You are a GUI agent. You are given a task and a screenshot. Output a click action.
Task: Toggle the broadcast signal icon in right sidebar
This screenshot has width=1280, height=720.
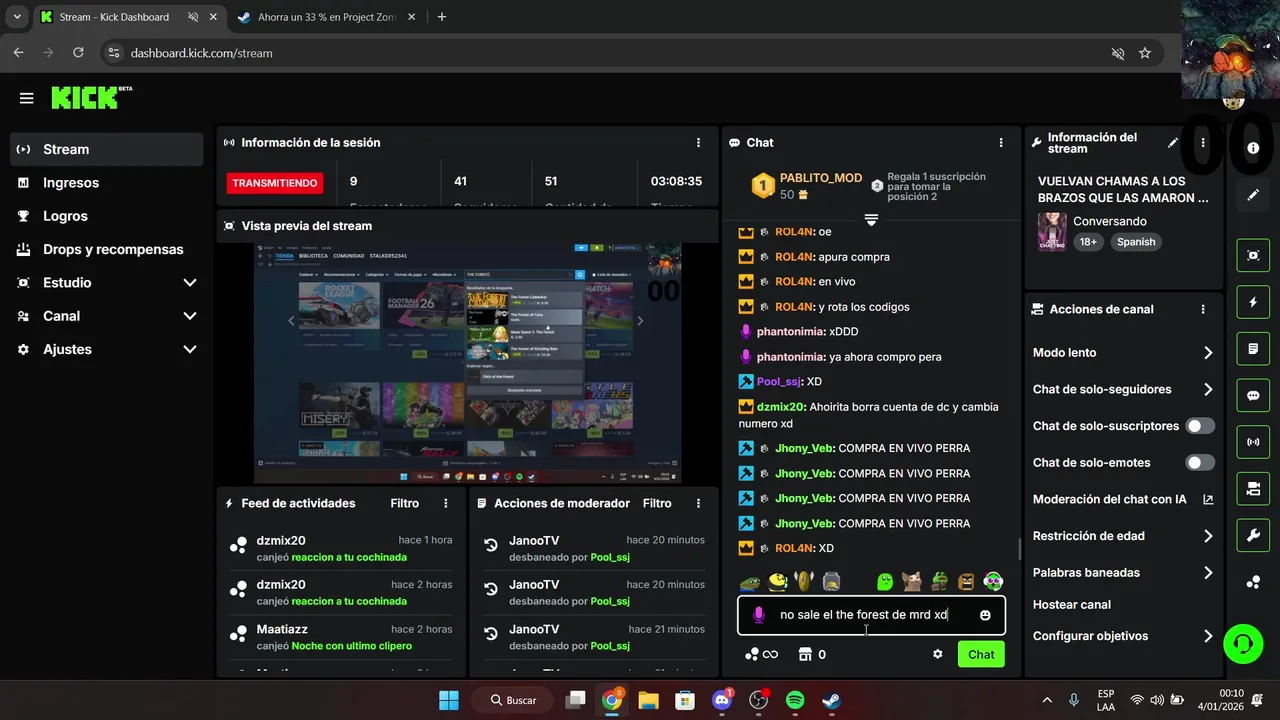pos(1253,442)
